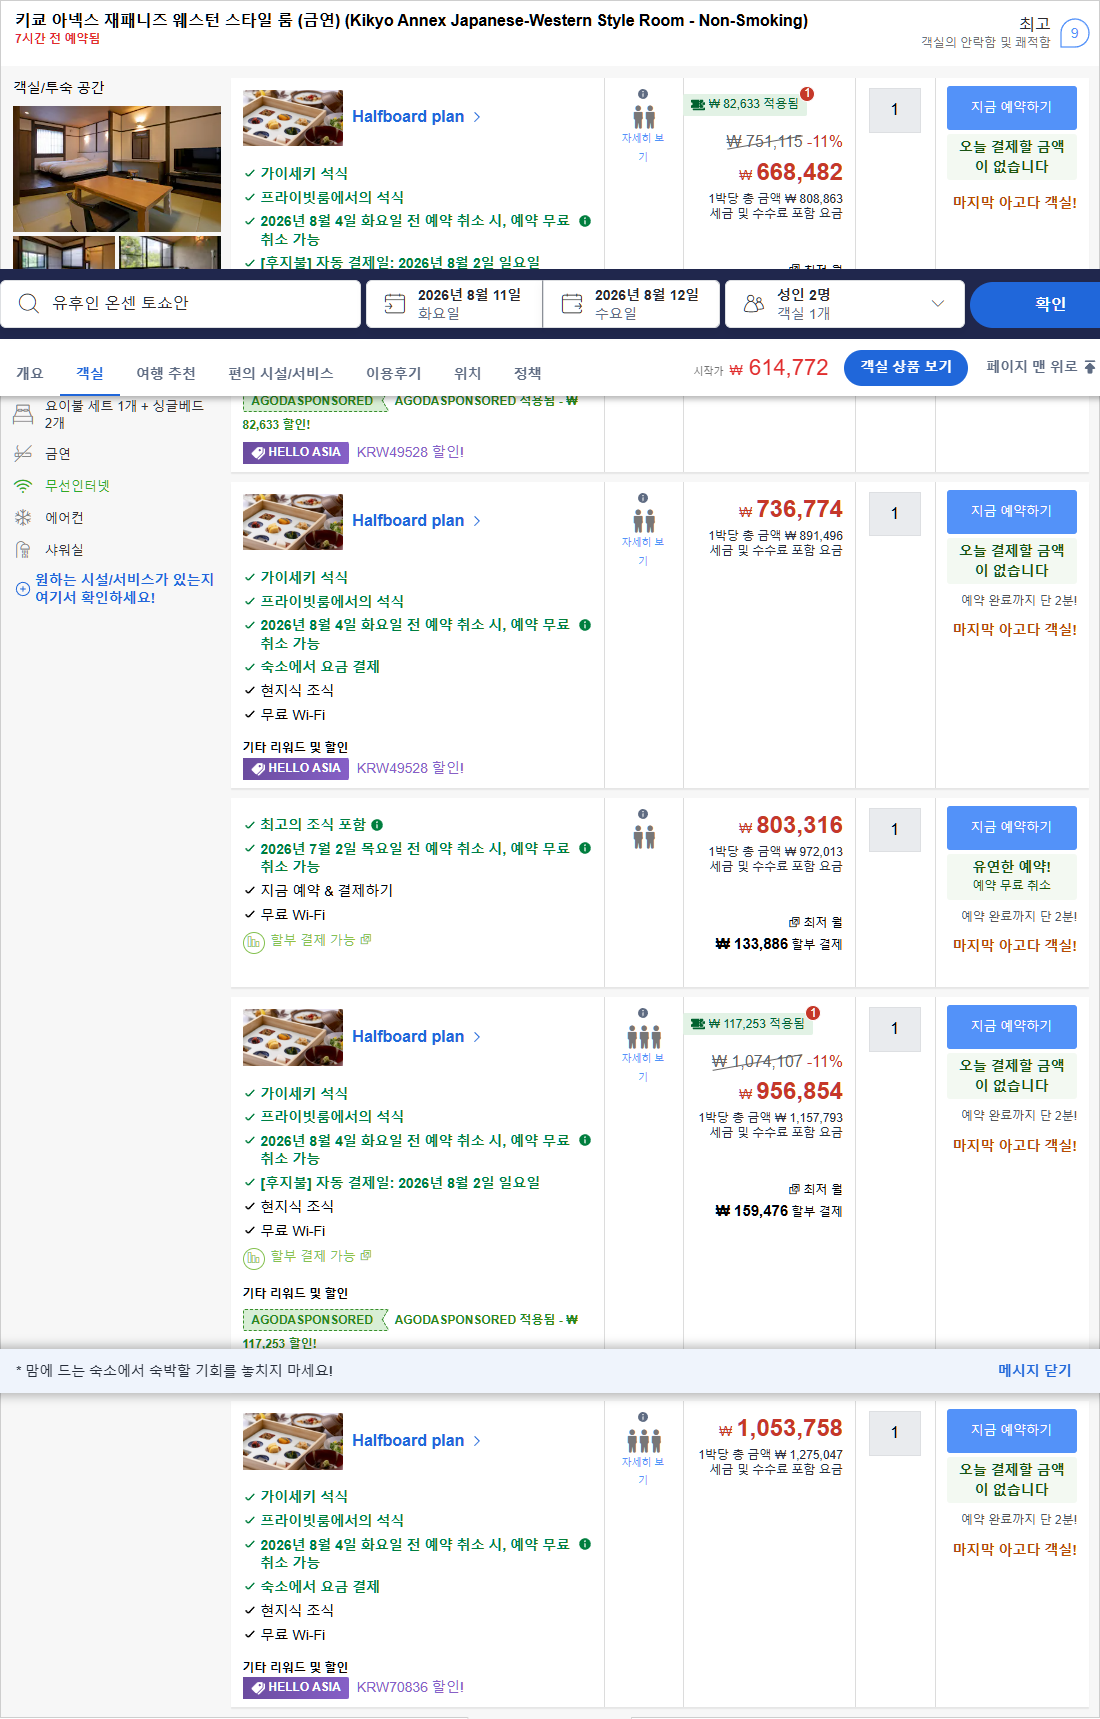The height and width of the screenshot is (1719, 1100).
Task: Click guest capacity icon in ₩736,774 offer
Action: pyautogui.click(x=644, y=521)
